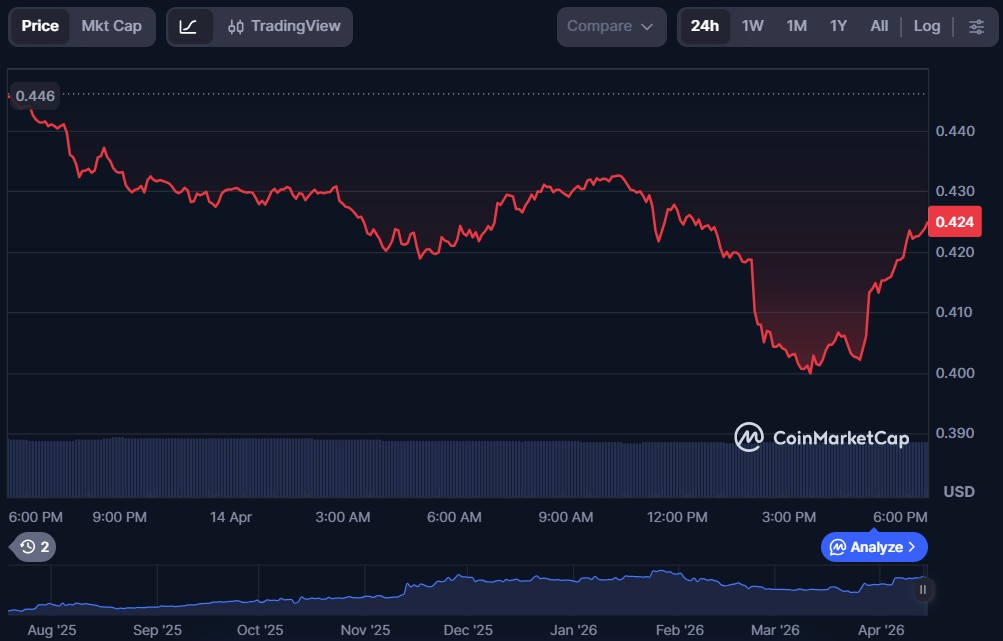Click Dec '25 on the overview timeline
Screen dimensions: 1003x641
468,630
